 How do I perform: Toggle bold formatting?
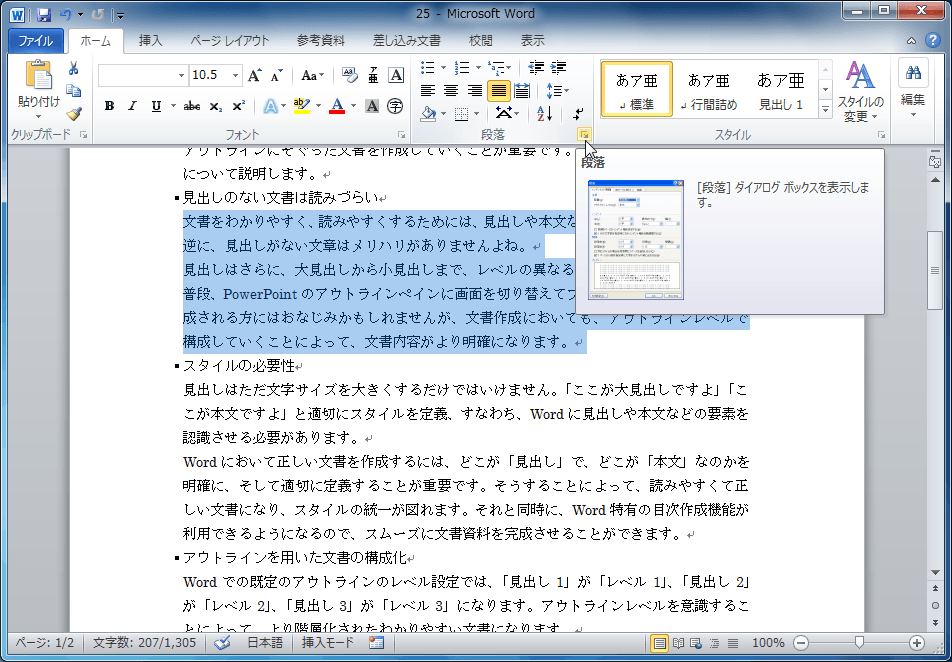coord(110,106)
